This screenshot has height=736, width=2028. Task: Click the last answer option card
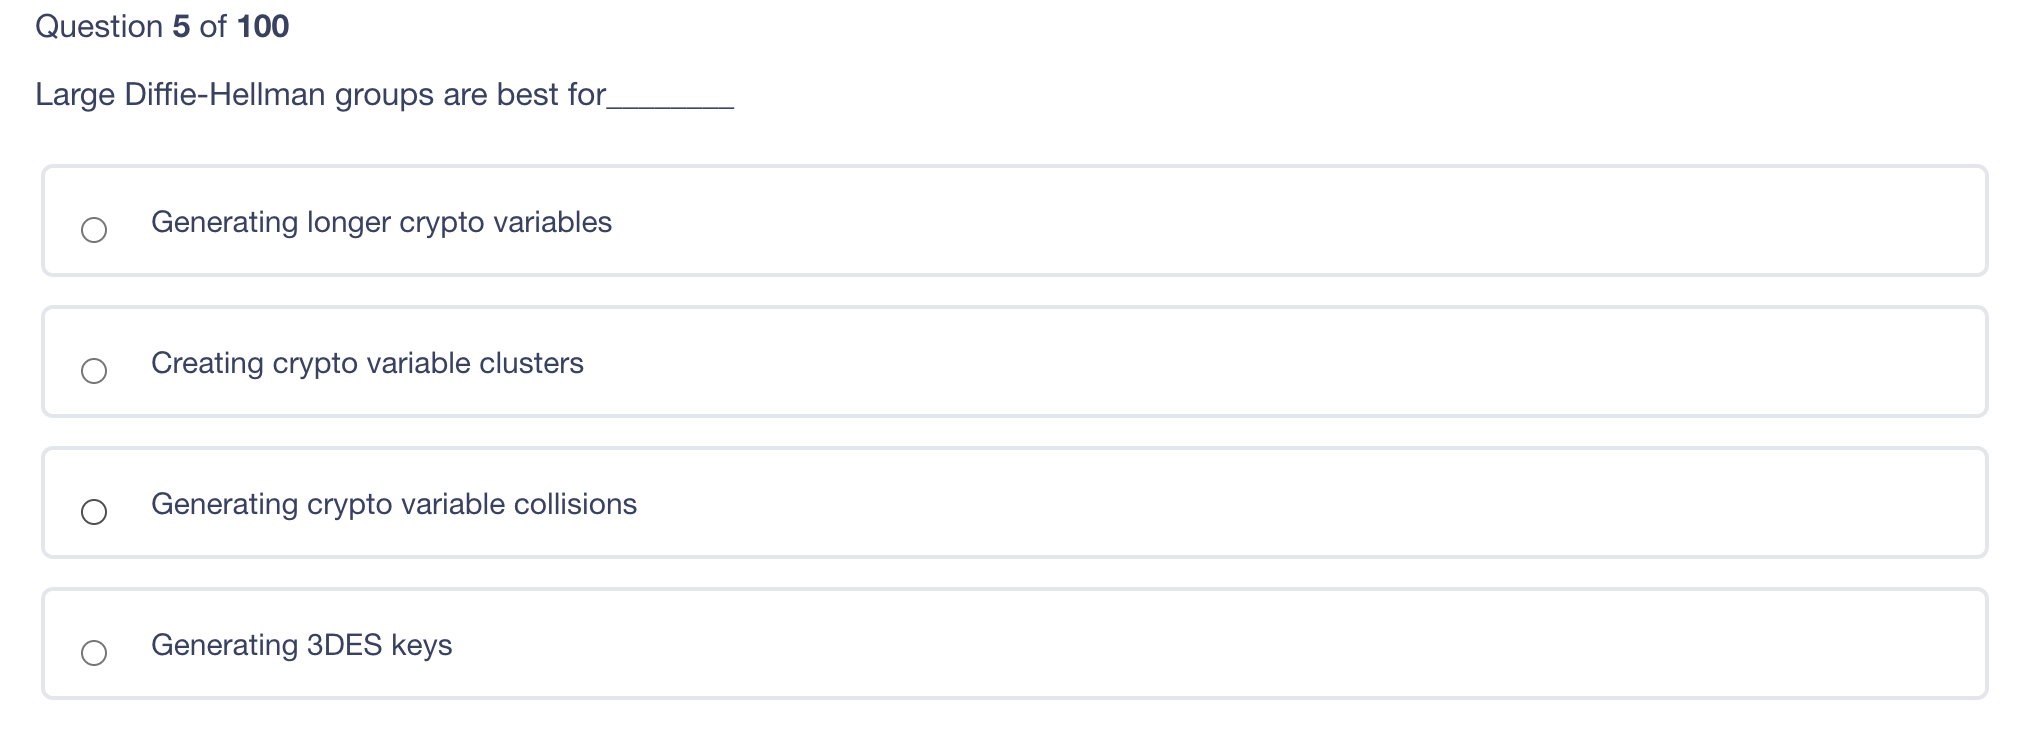[1014, 644]
